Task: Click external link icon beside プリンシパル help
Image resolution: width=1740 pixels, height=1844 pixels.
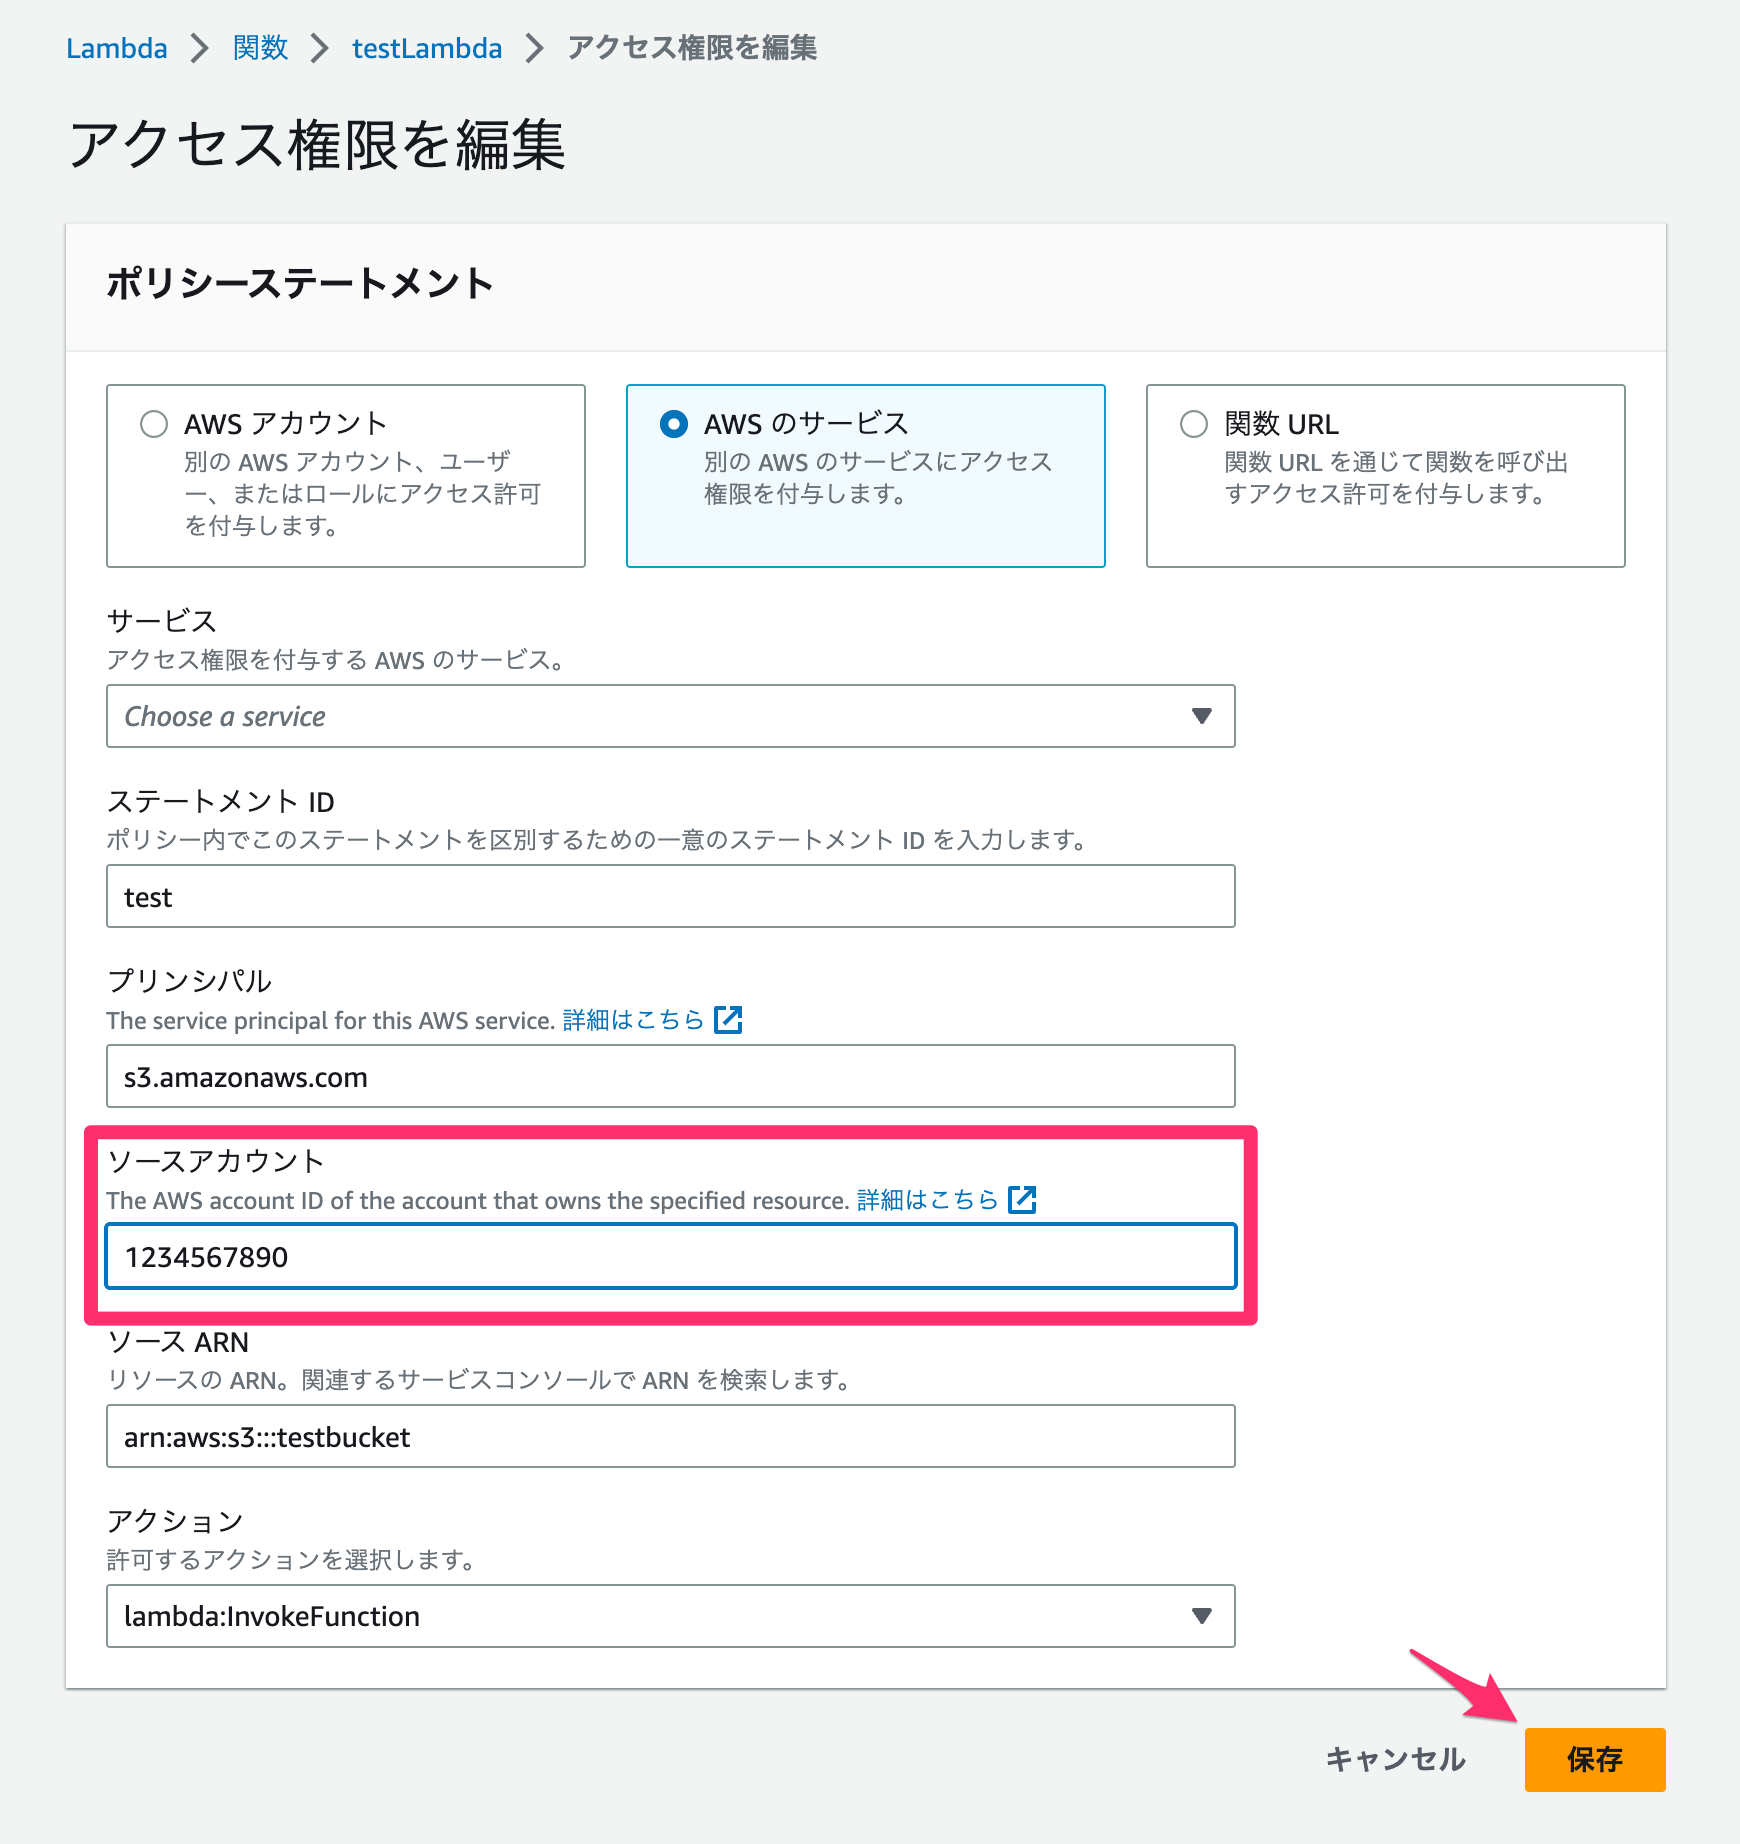Action: pyautogui.click(x=728, y=1020)
